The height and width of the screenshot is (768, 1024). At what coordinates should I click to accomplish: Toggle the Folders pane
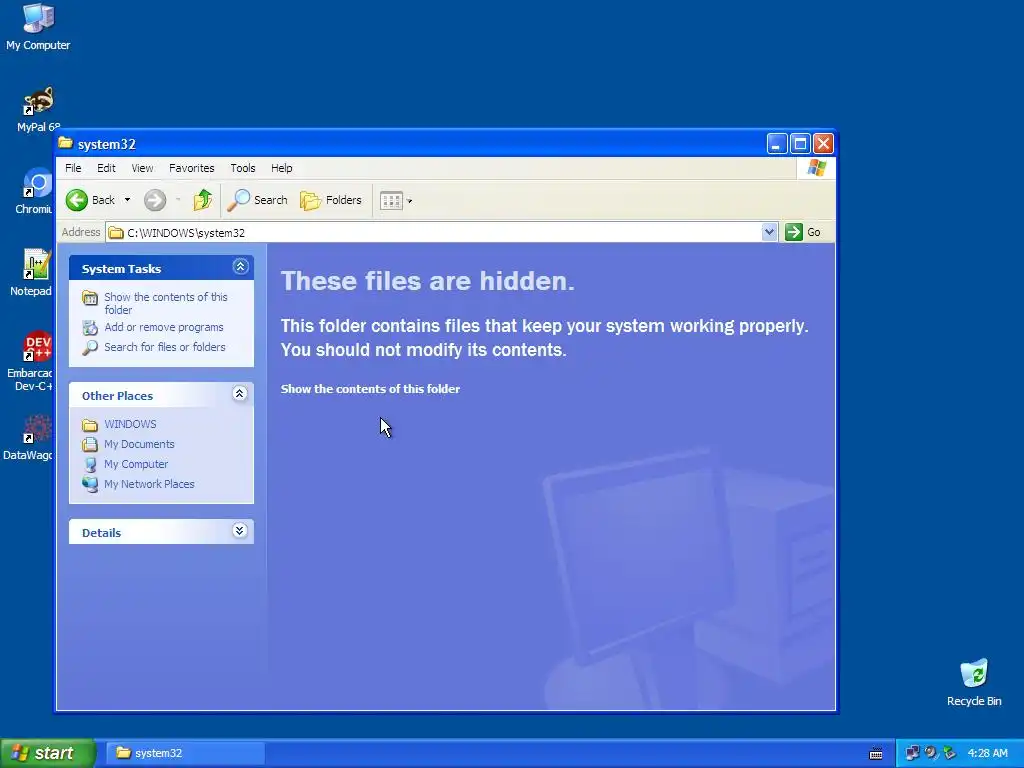tap(330, 200)
